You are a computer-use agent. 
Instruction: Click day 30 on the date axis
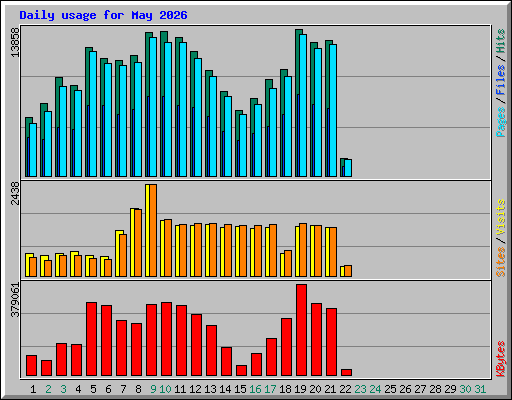pyautogui.click(x=465, y=389)
